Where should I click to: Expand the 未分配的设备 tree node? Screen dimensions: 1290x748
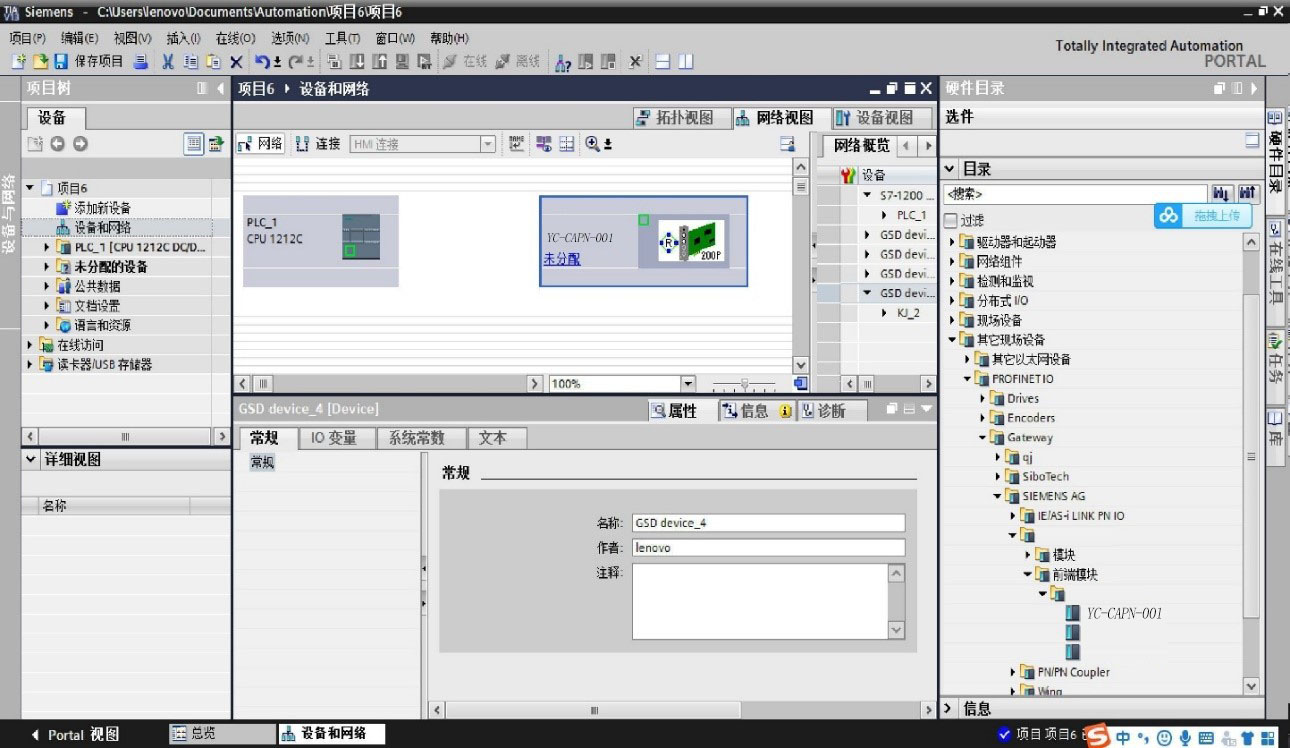coord(46,267)
